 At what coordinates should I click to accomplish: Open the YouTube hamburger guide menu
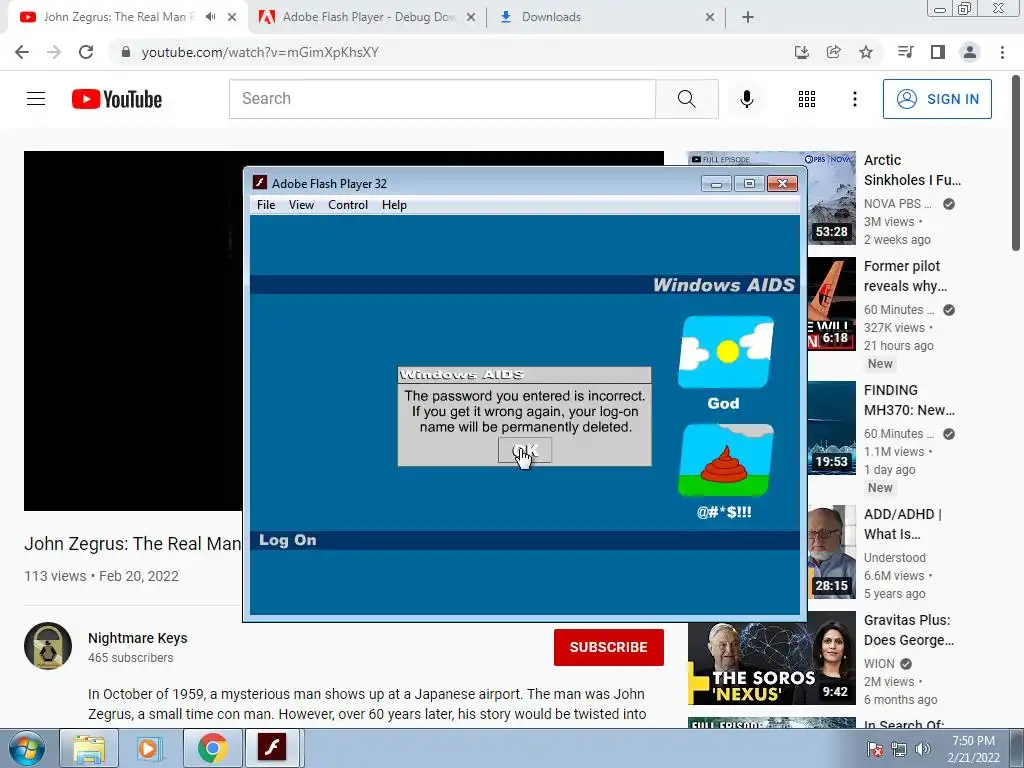click(x=36, y=99)
